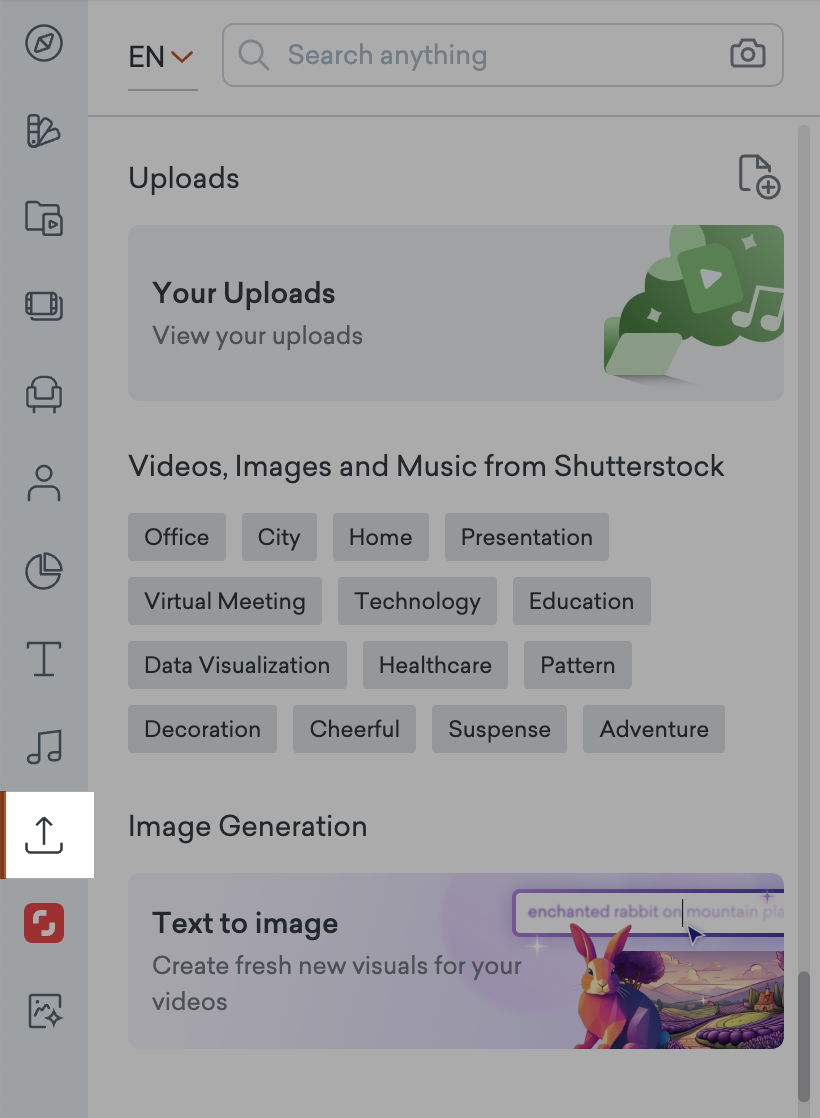
Task: Open the Charts pie icon panel
Action: [43, 571]
